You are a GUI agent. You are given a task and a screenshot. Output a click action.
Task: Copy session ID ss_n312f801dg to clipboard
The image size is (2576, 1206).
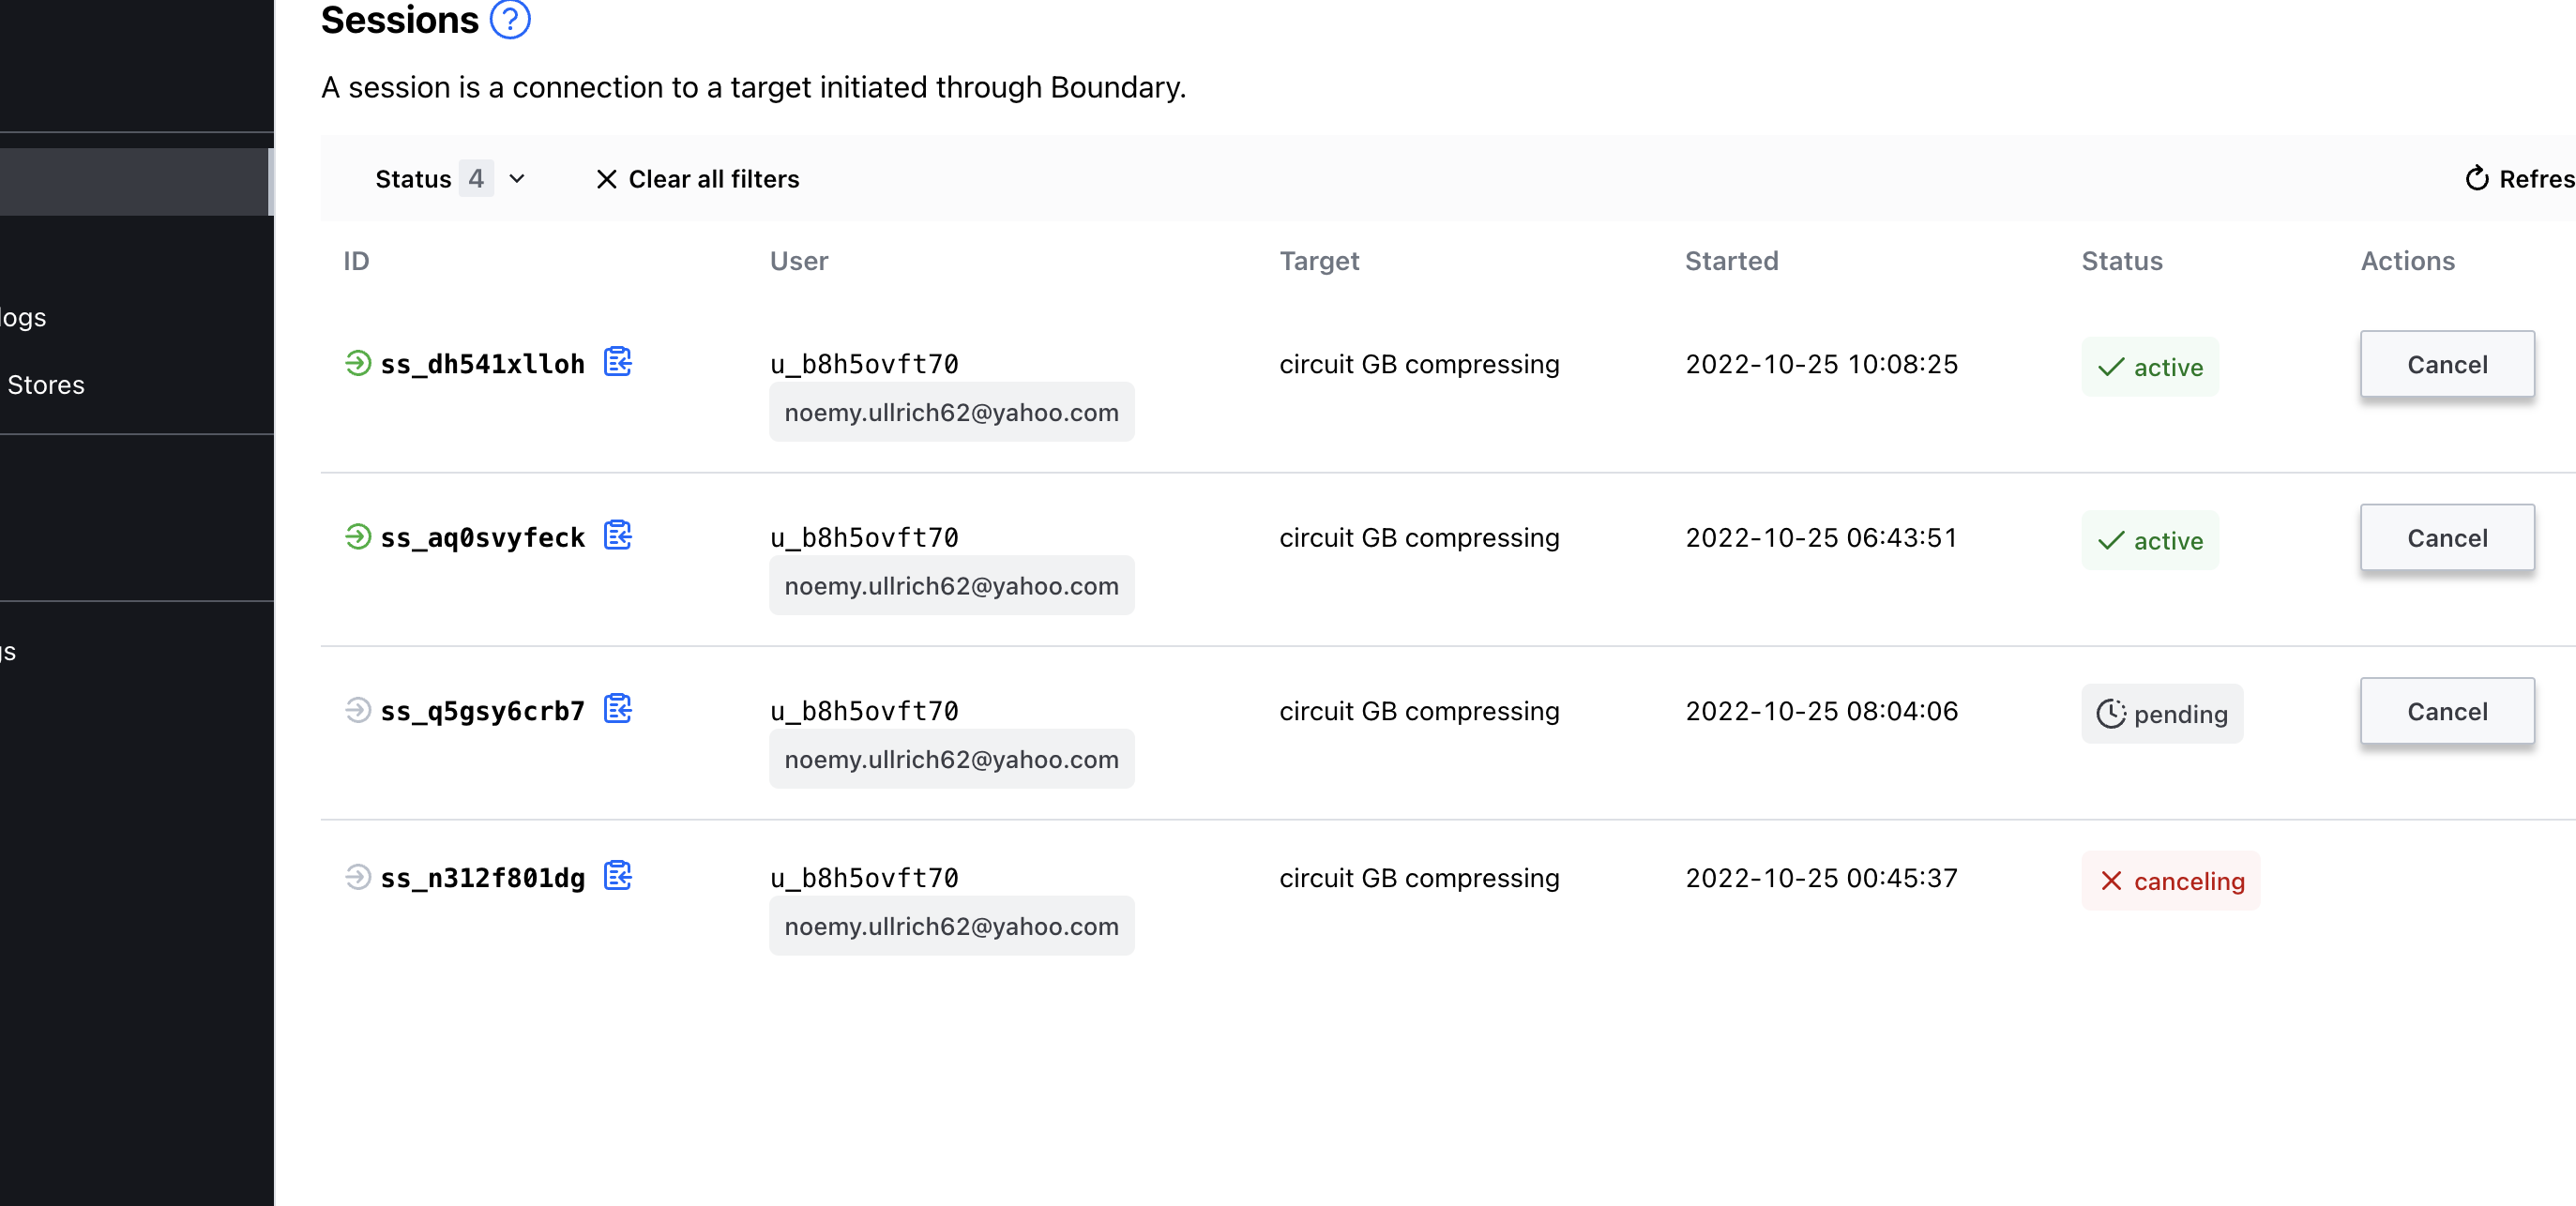(617, 875)
